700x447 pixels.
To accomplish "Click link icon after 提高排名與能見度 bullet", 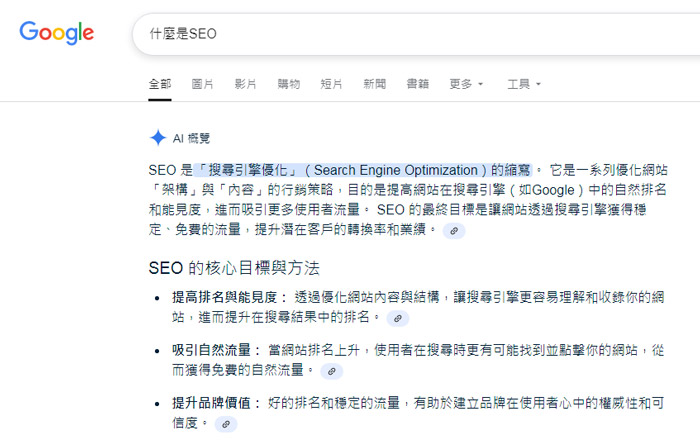I will point(397,318).
